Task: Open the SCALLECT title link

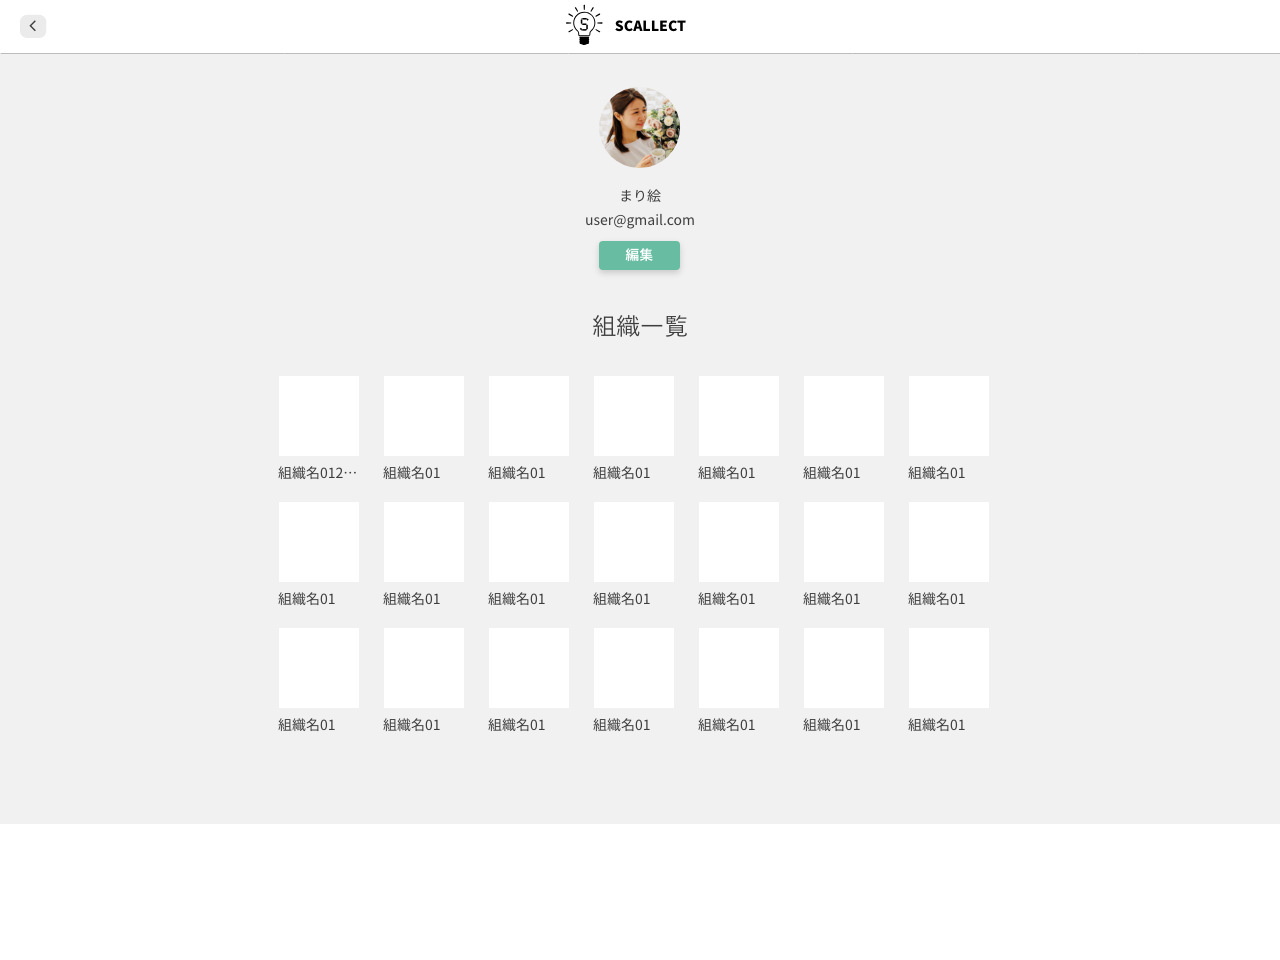Action: click(650, 26)
